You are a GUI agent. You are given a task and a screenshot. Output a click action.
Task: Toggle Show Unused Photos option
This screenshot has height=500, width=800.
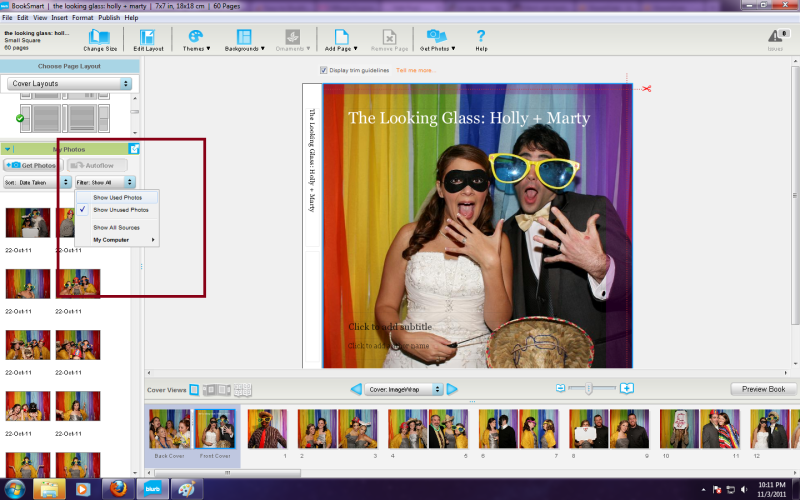(117, 210)
